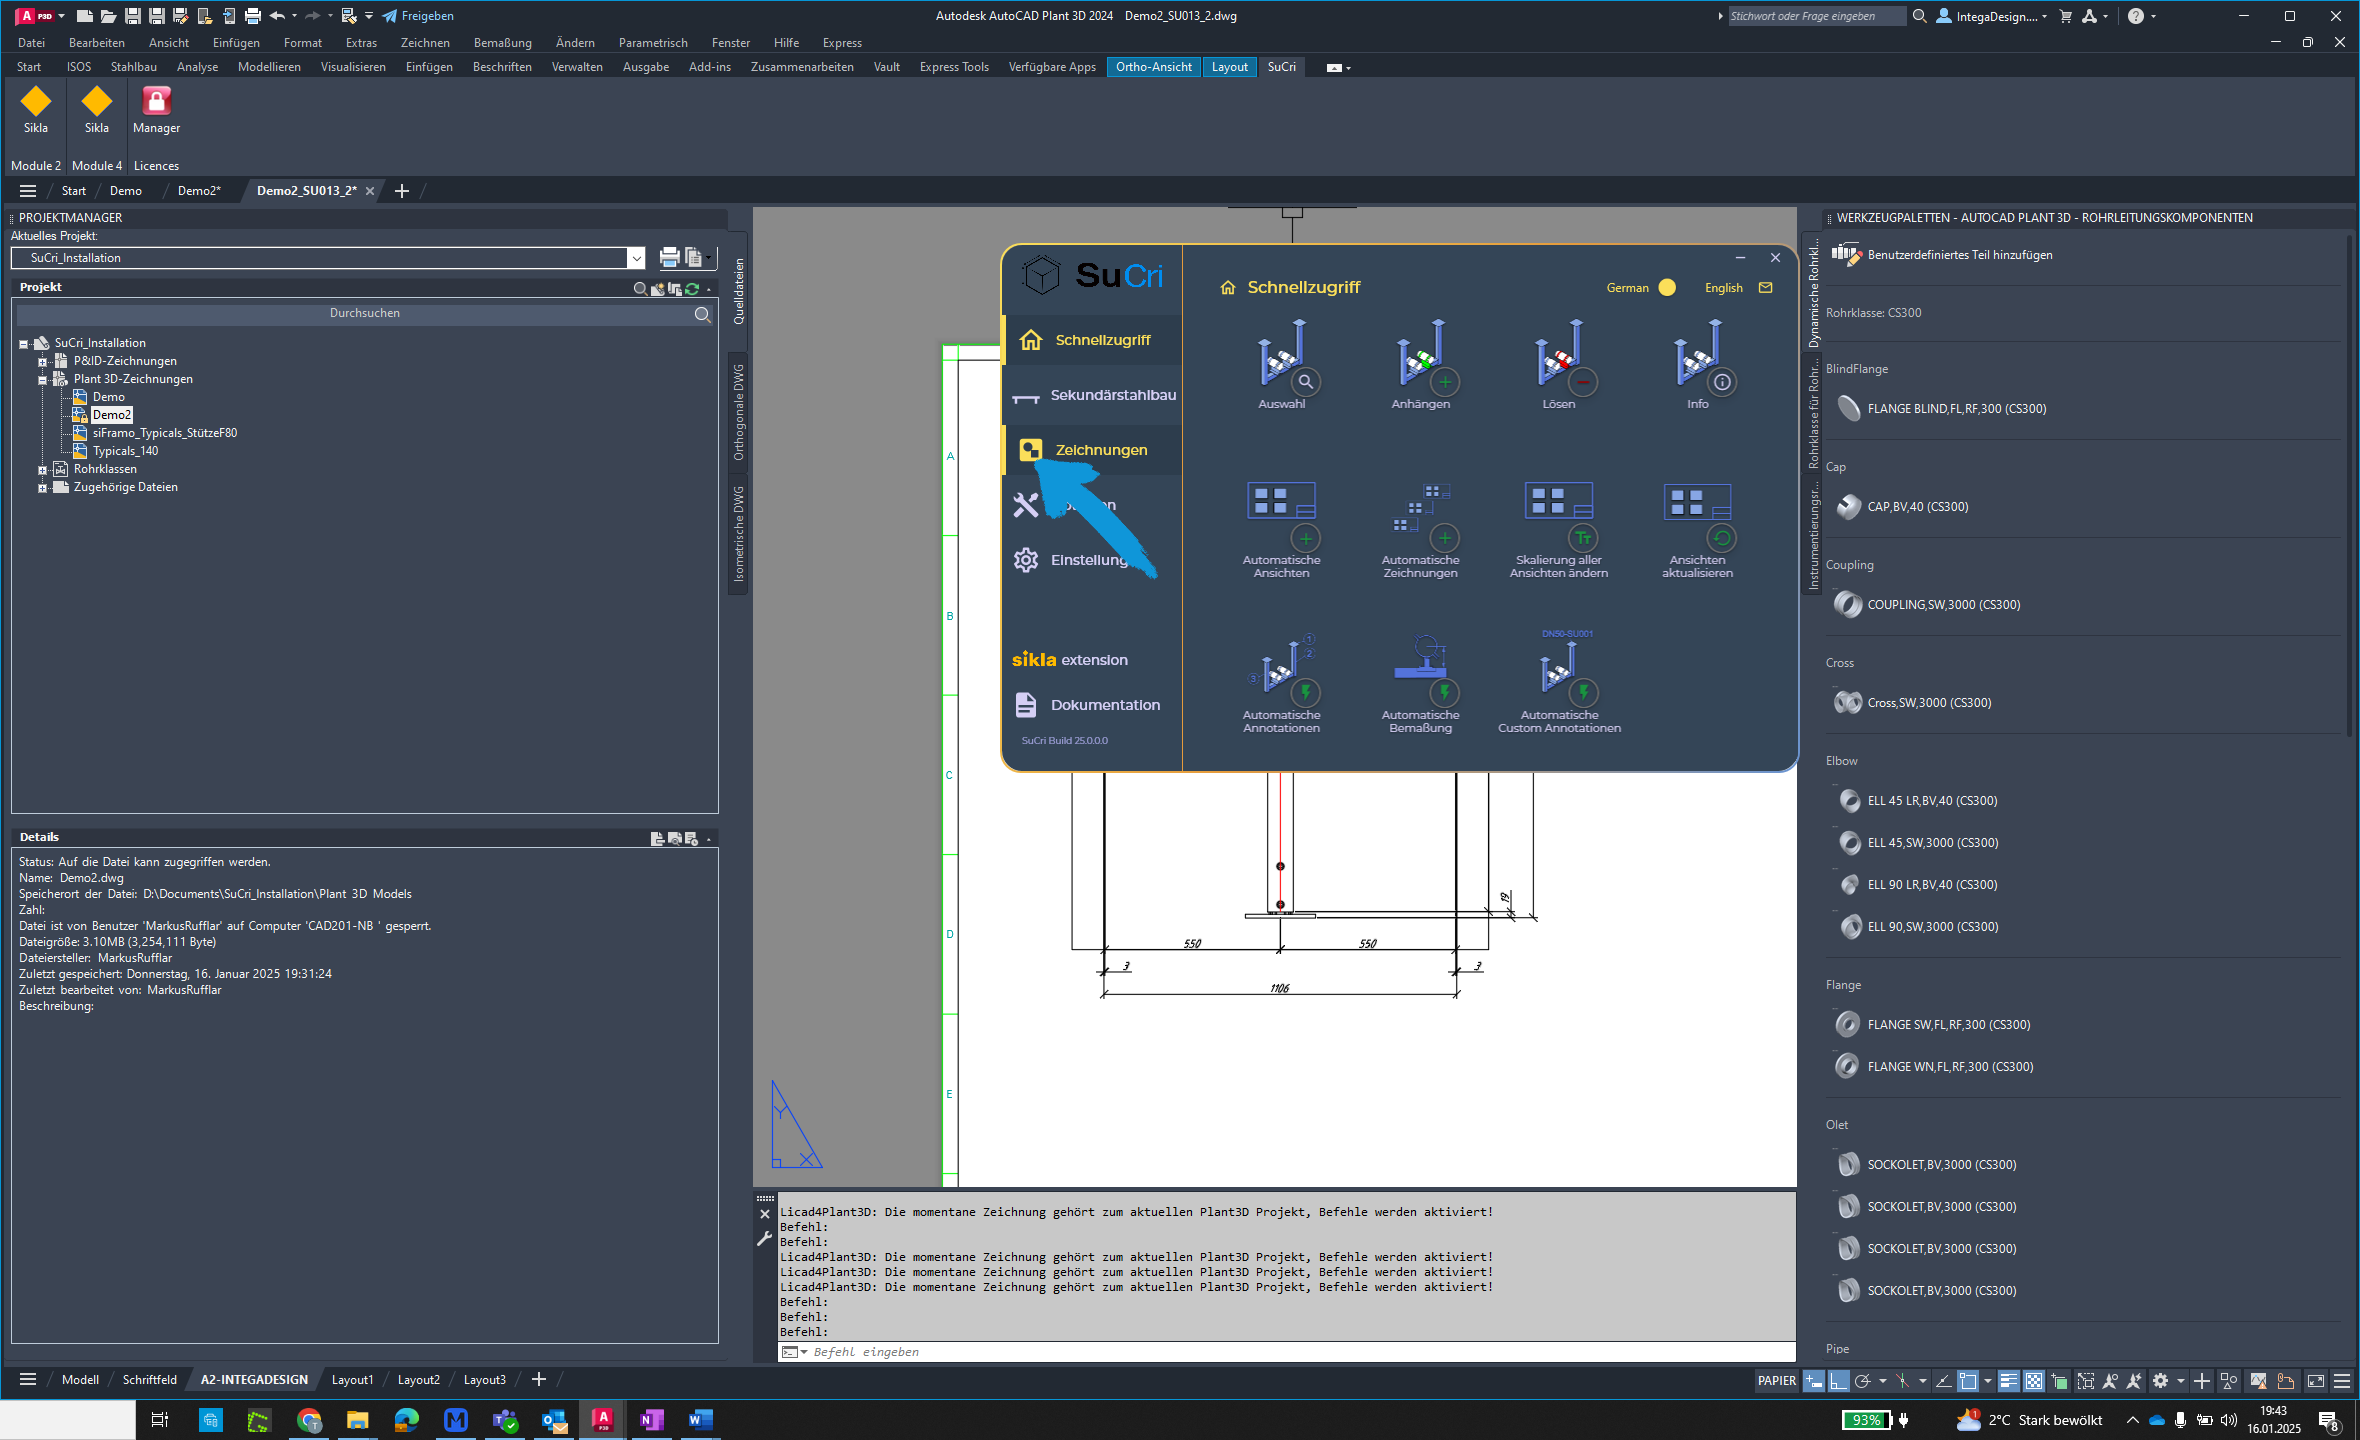The image size is (2360, 1440).
Task: Click the command line customize wrench icon
Action: [x=765, y=1238]
